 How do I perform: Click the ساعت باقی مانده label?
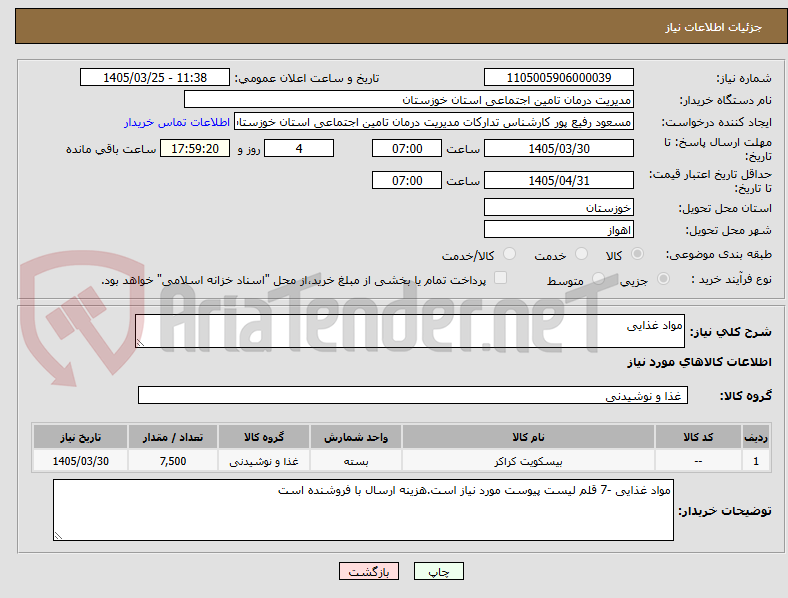click(x=111, y=149)
